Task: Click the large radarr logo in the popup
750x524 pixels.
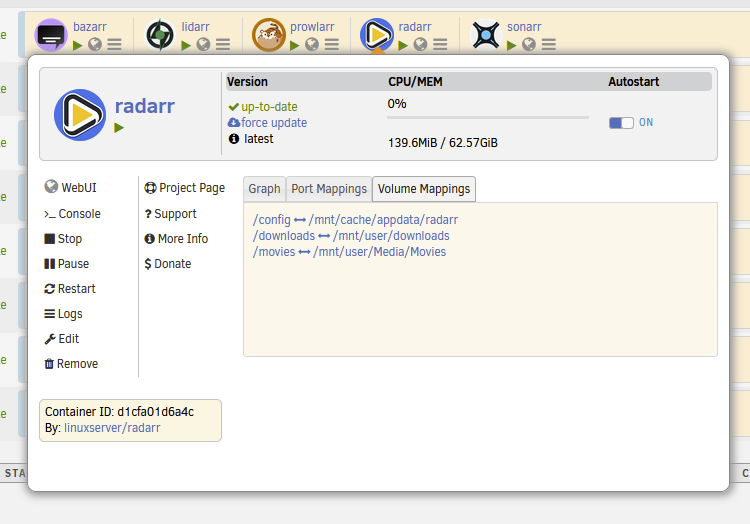Action: coord(80,115)
